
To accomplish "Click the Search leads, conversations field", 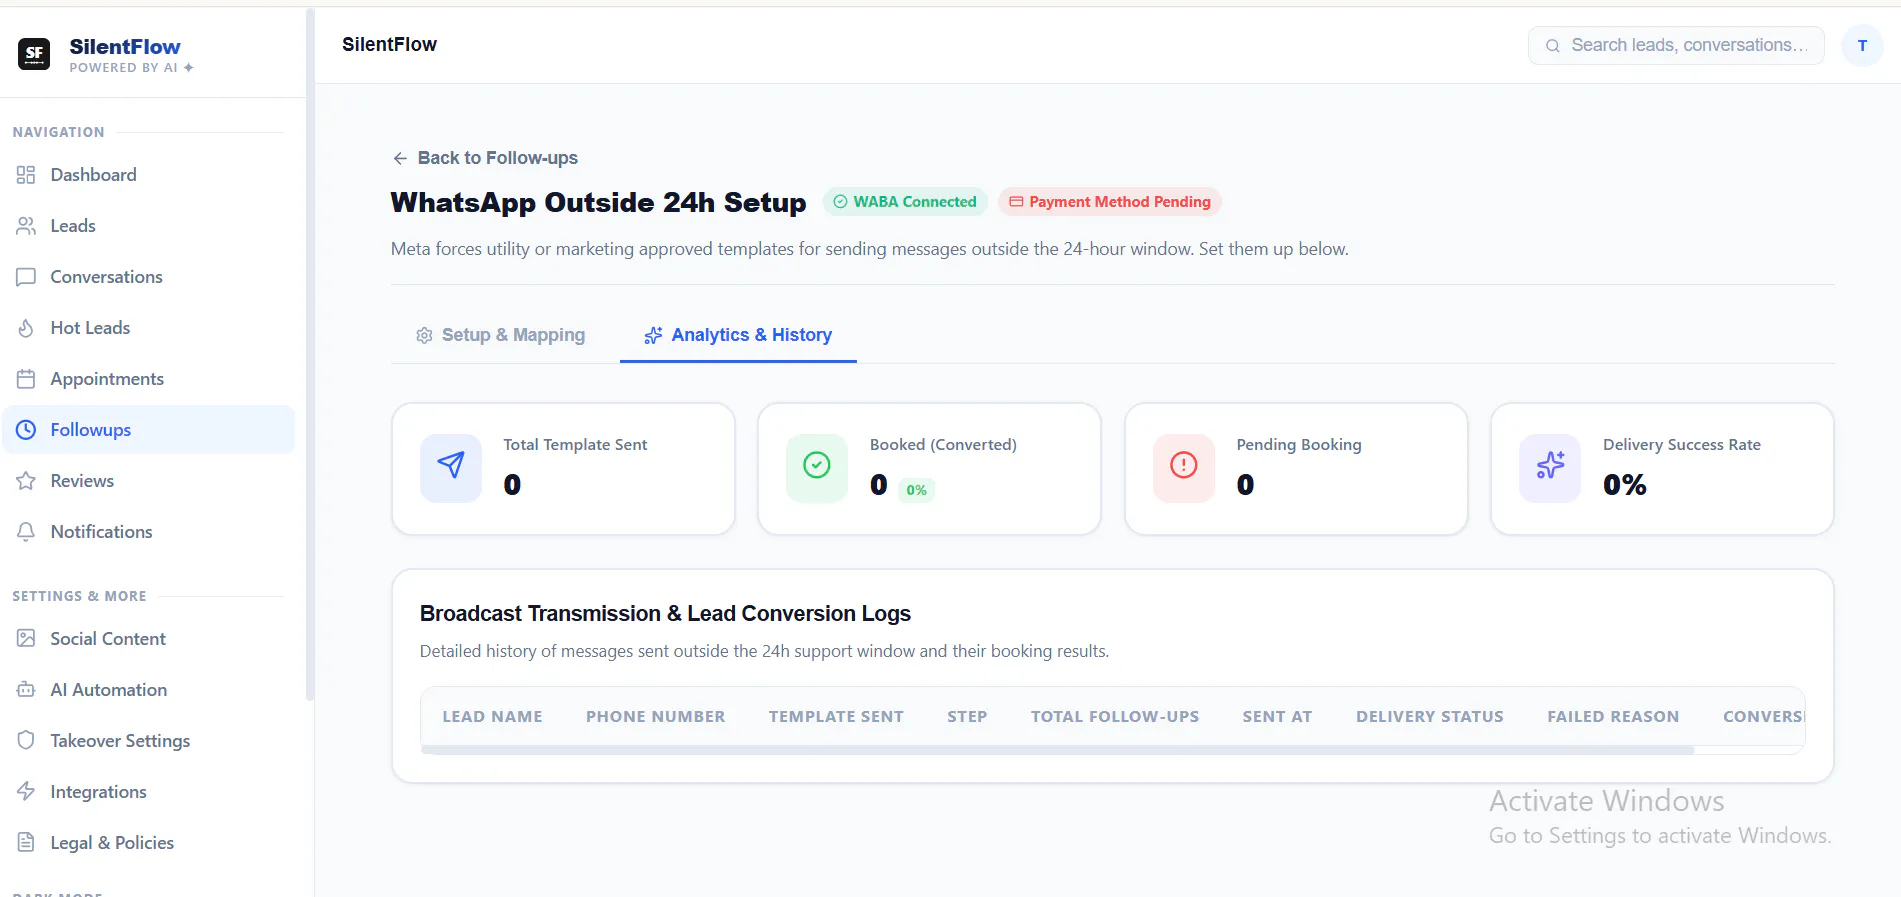I will coord(1676,46).
